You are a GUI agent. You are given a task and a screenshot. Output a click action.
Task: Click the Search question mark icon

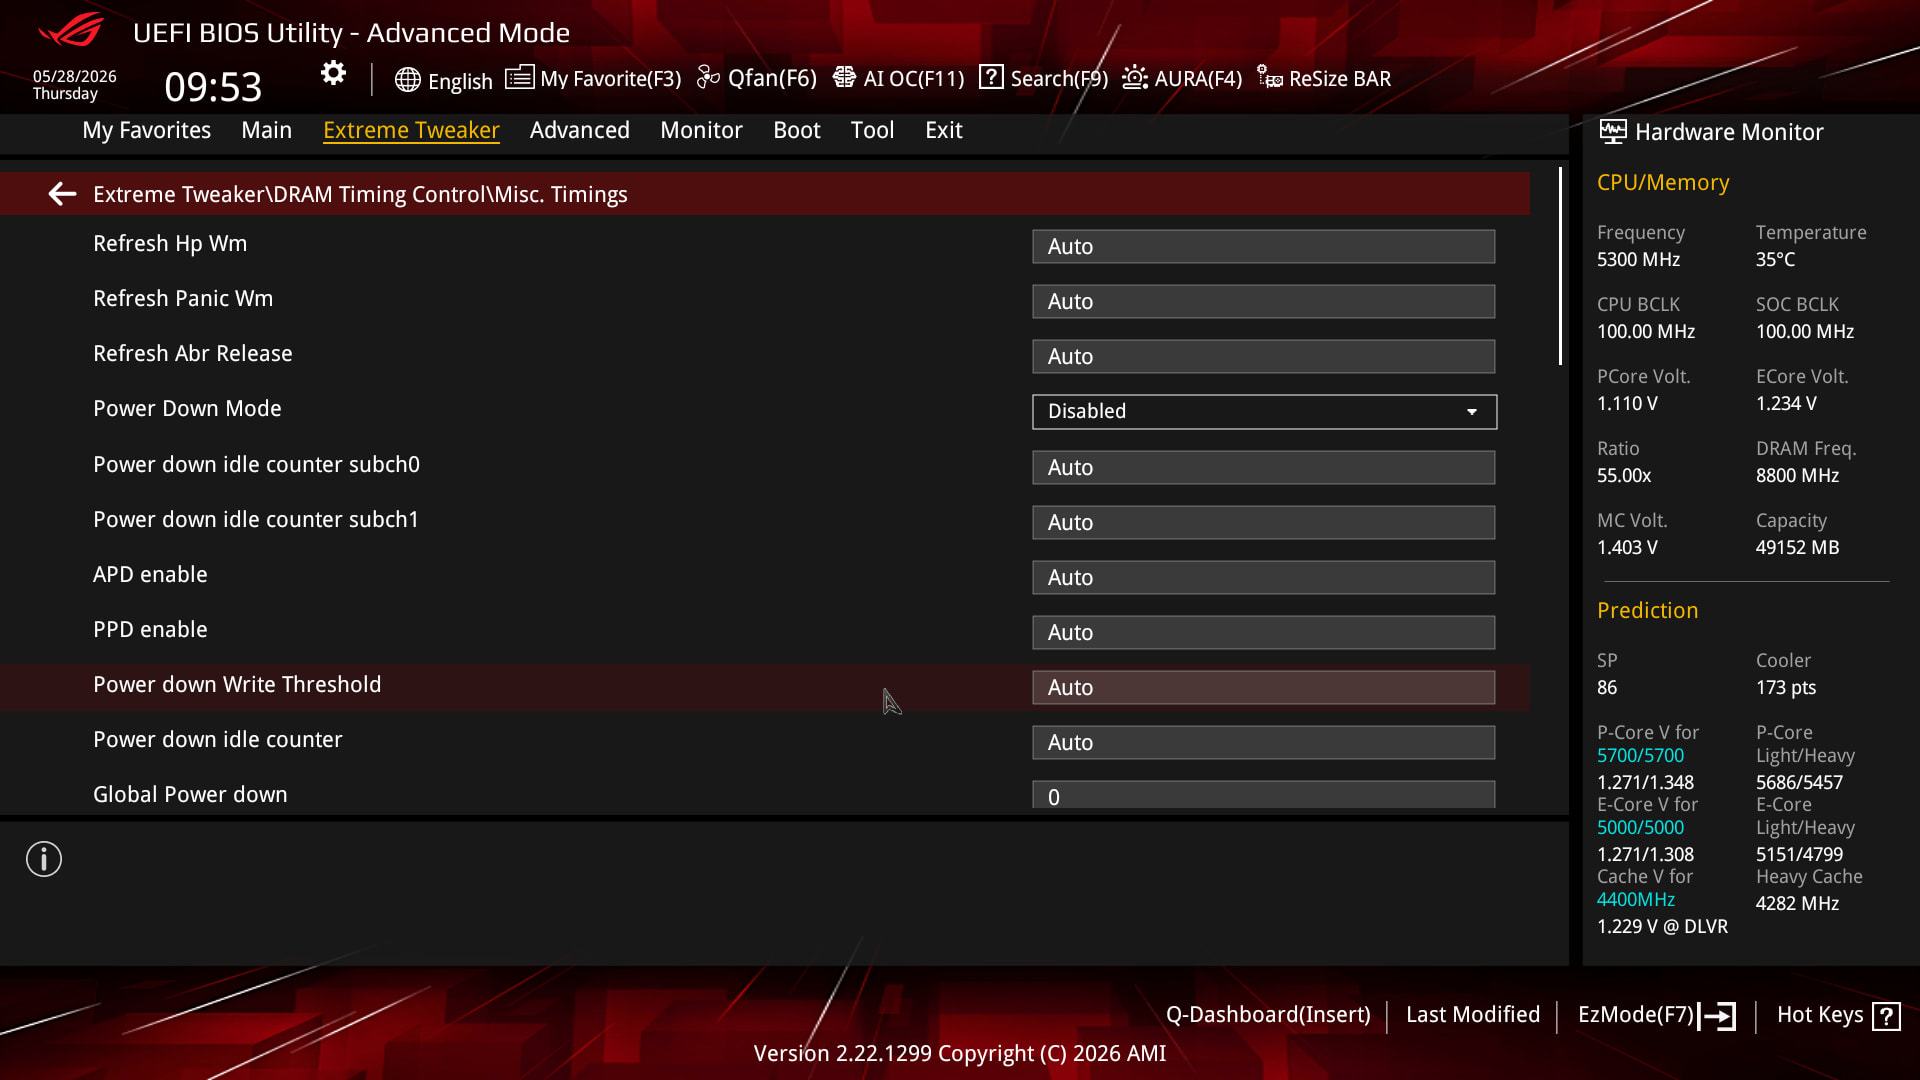991,77
